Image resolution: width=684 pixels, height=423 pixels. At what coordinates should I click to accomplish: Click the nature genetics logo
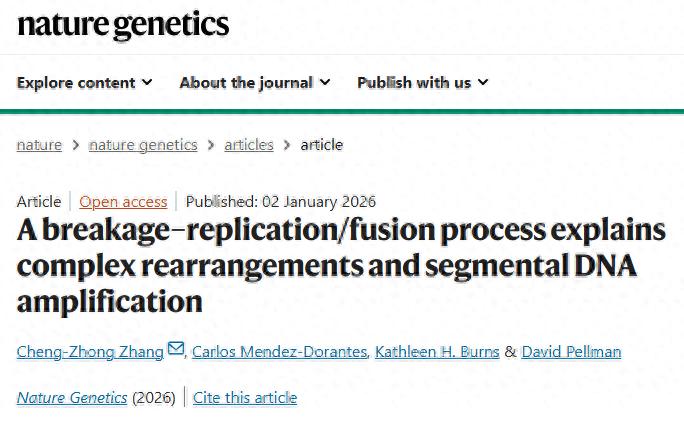pos(123,25)
